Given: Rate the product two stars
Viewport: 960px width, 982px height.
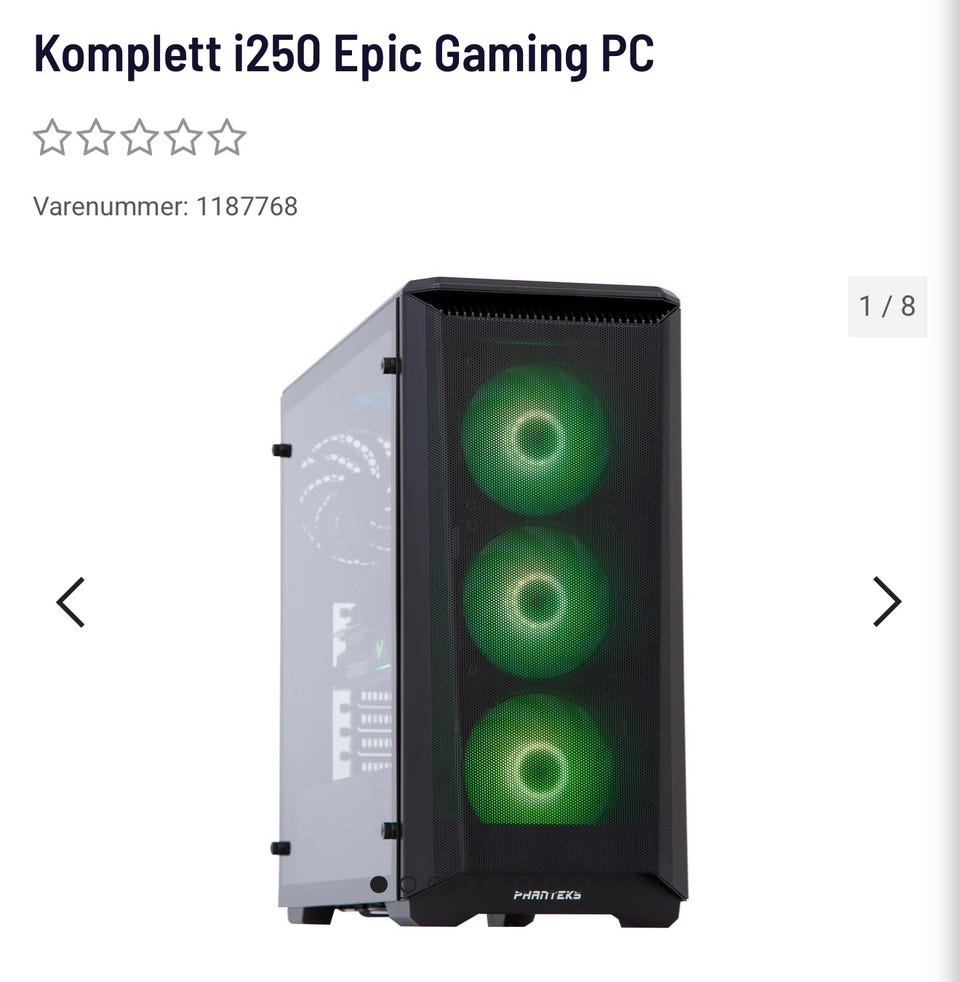Looking at the screenshot, I should click(x=95, y=137).
